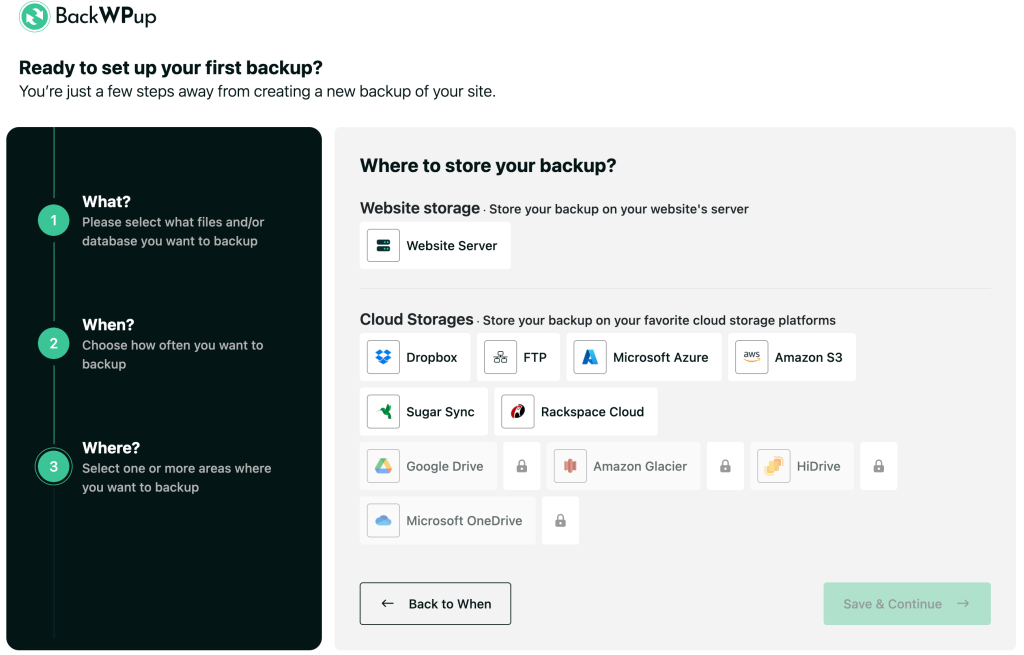The height and width of the screenshot is (655, 1024).
Task: Click Save & Continue button
Action: pos(906,603)
